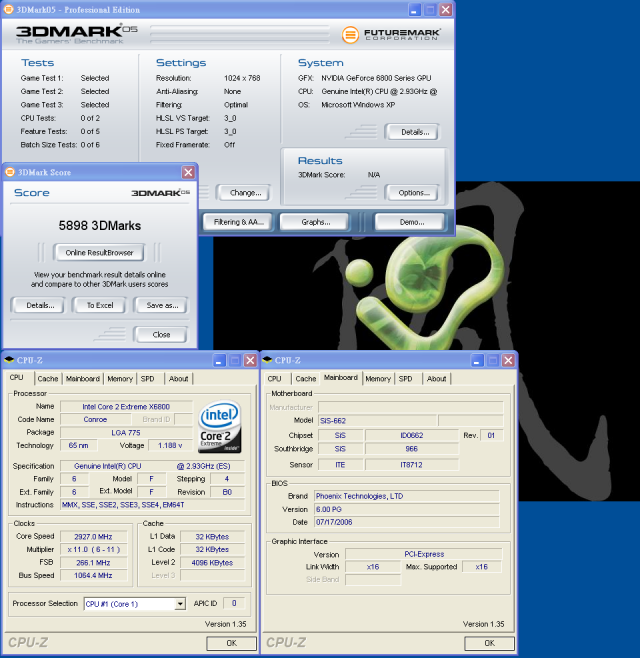Viewport: 640px width, 658px height.
Task: Minimize the left CPU-Z window
Action: (x=219, y=360)
